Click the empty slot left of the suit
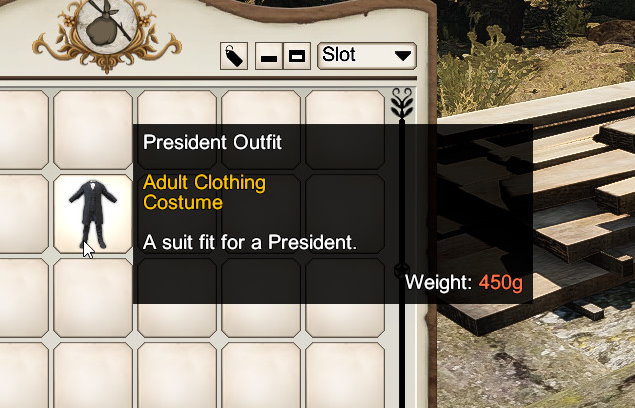635x408 pixels. pyautogui.click(x=24, y=214)
